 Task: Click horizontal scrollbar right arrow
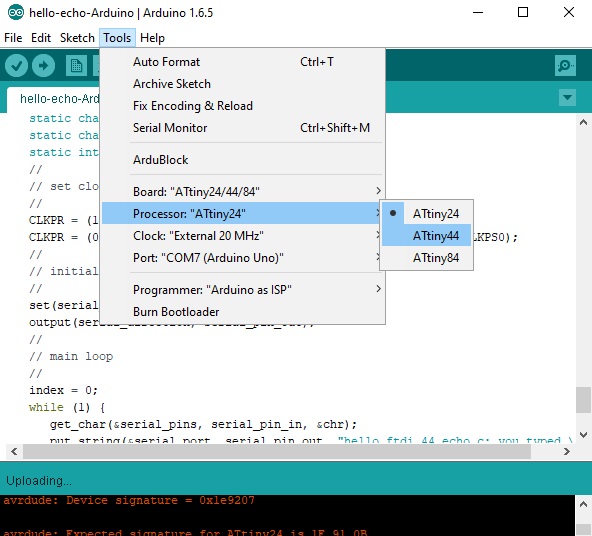tap(566, 451)
